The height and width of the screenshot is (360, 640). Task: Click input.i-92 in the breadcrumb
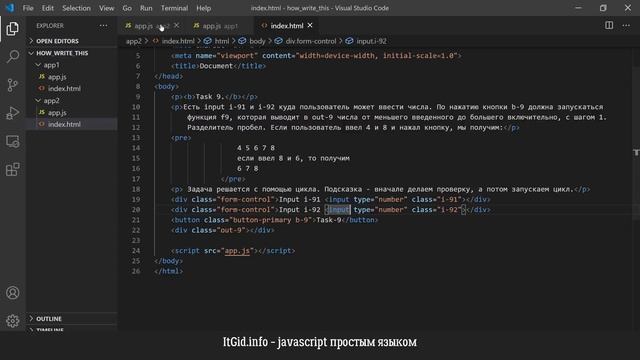371,41
